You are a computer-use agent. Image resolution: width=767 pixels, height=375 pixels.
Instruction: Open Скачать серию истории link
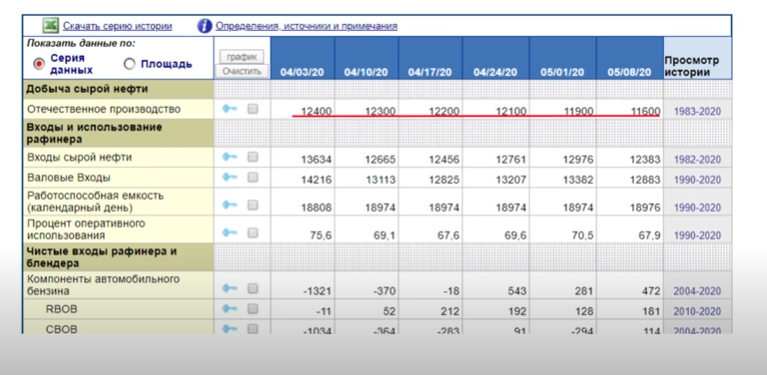(117, 26)
